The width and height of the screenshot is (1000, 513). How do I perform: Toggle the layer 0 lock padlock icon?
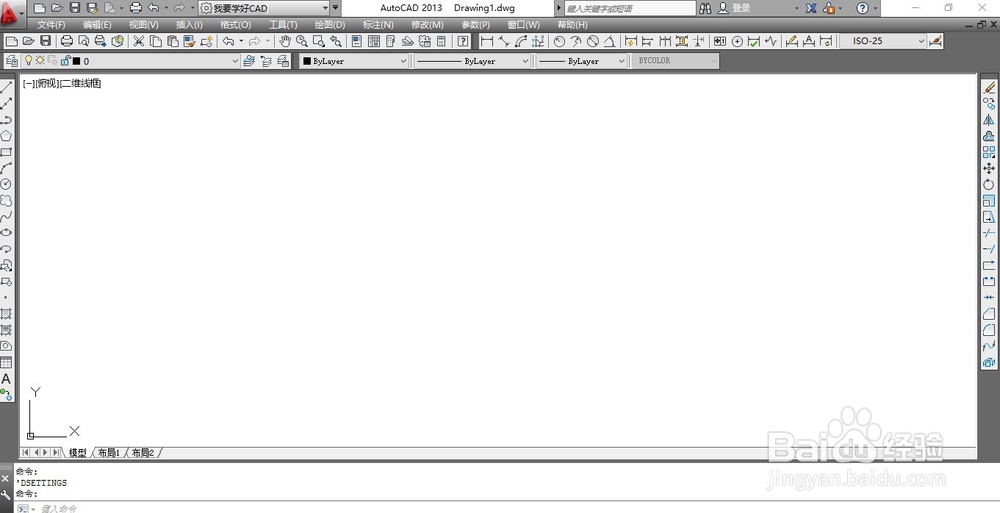point(65,61)
